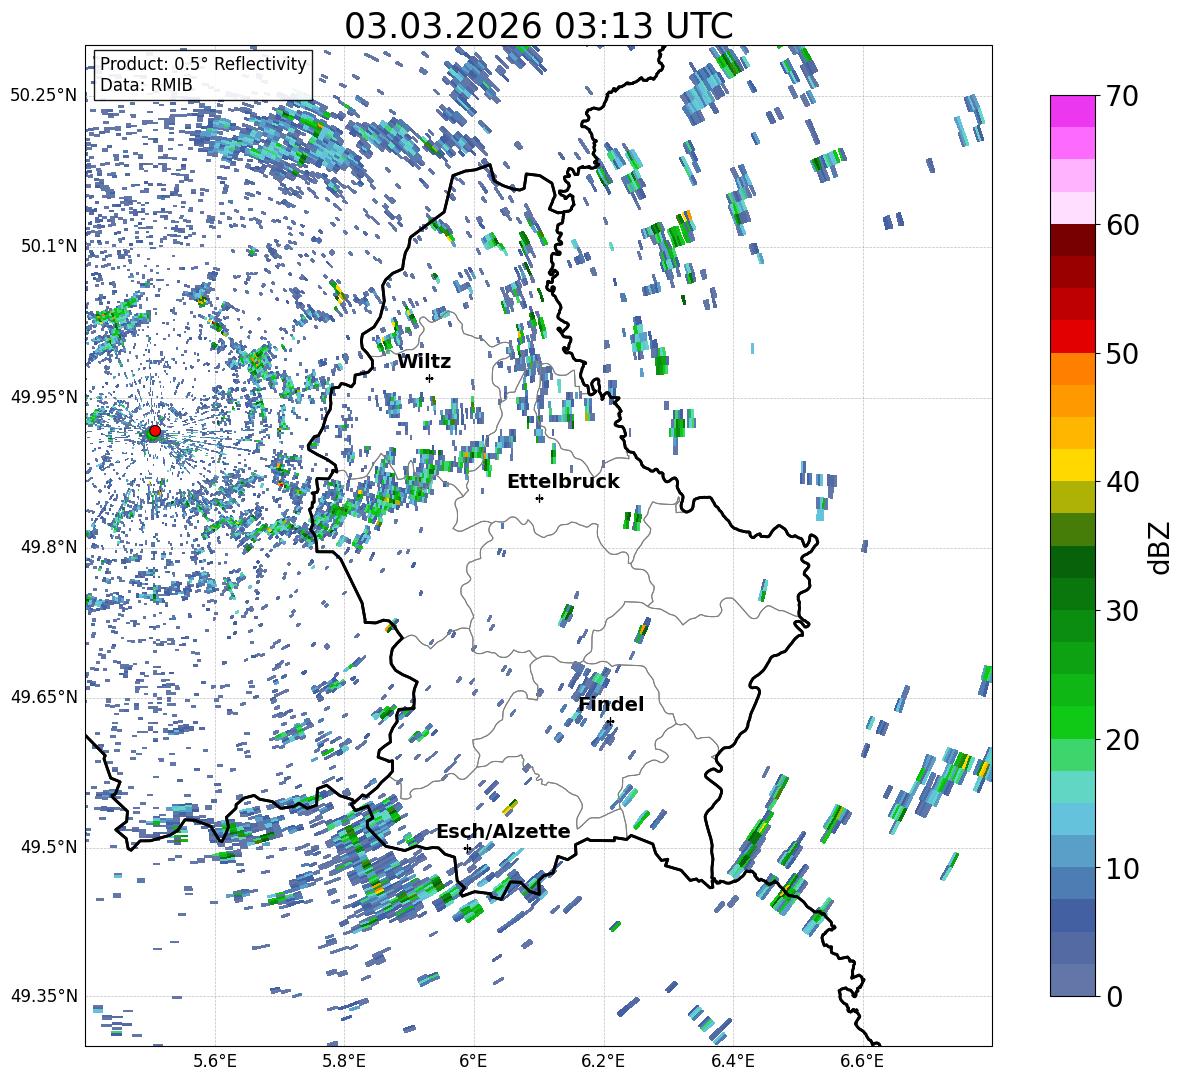Click the 20 tick on the colorbar
The image size is (1184, 1081).
[x=1122, y=739]
